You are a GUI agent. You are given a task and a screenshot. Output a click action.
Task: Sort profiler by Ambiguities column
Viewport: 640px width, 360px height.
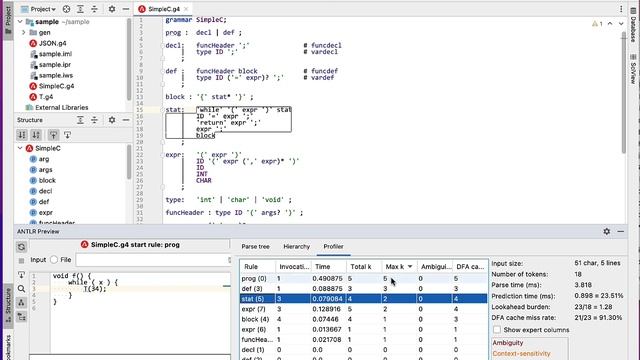[436, 267]
